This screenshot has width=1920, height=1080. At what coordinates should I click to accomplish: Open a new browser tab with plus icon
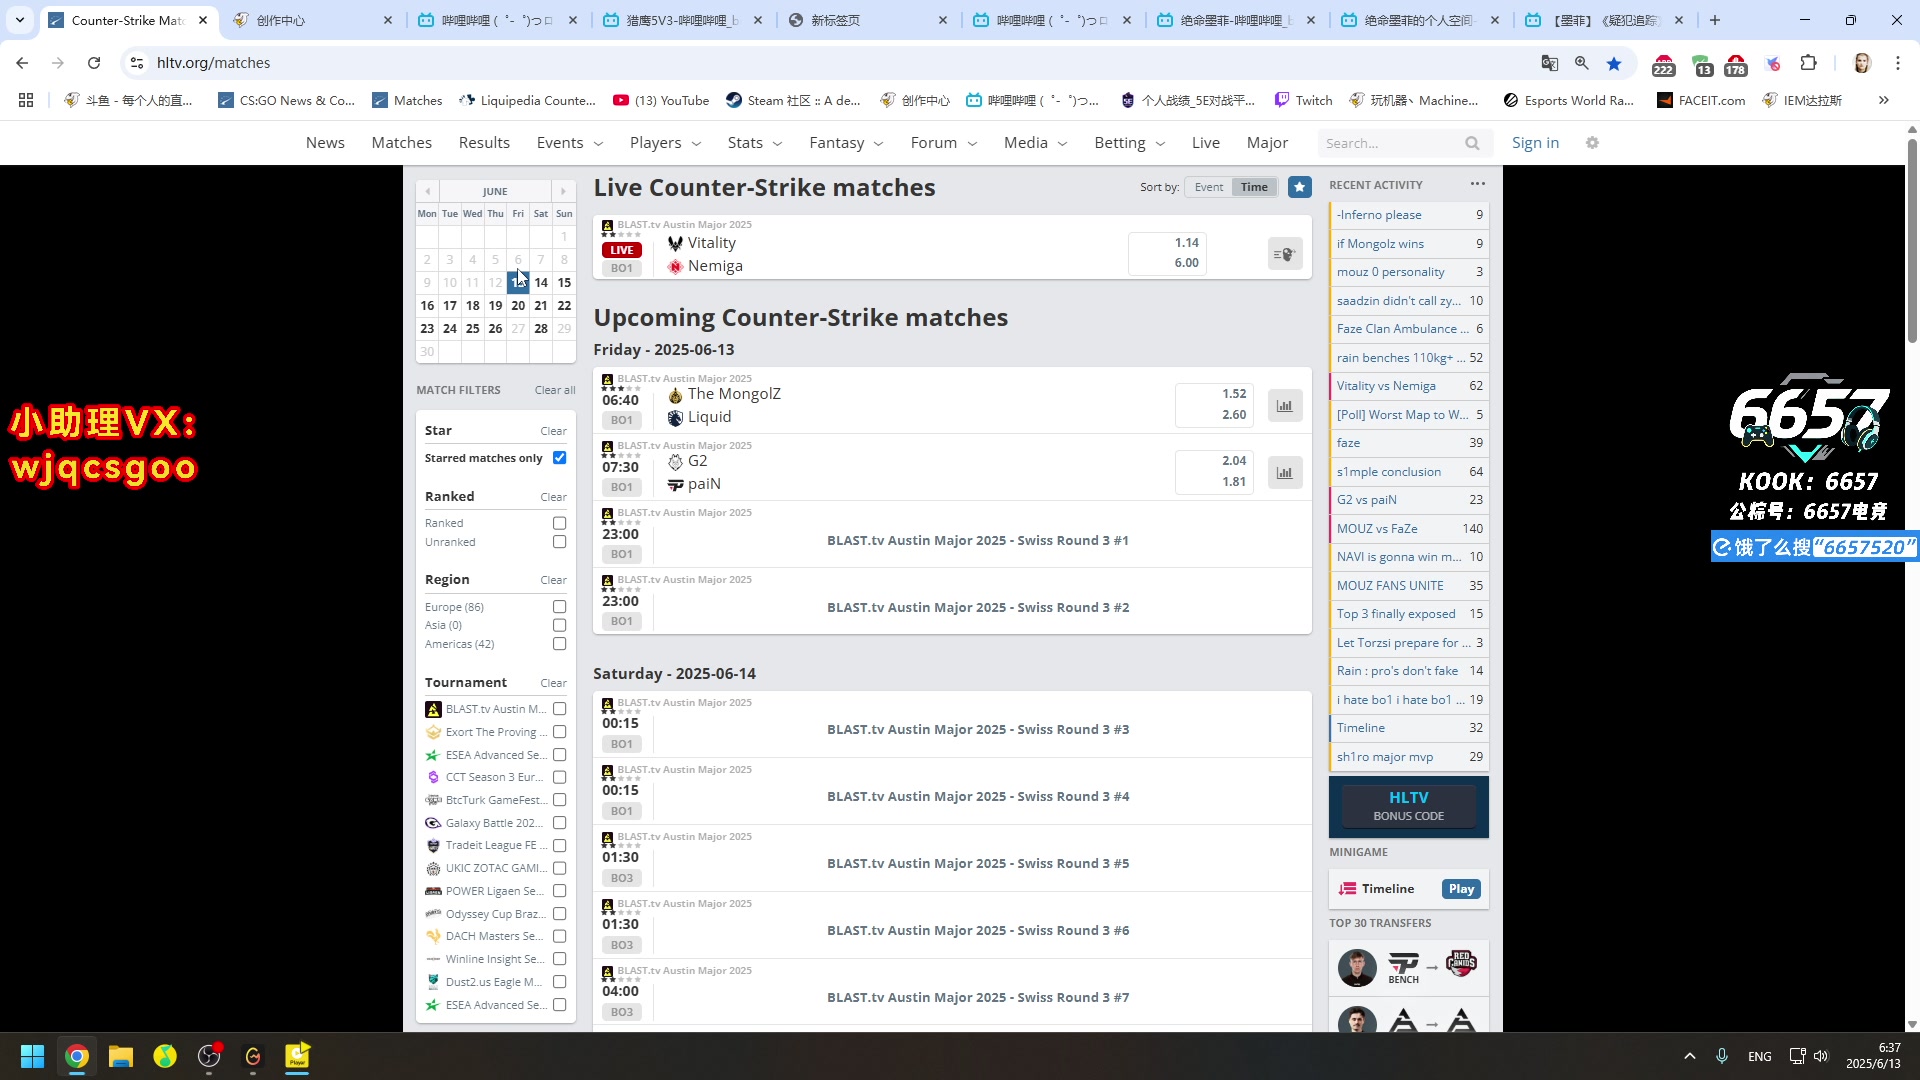pyautogui.click(x=1715, y=20)
